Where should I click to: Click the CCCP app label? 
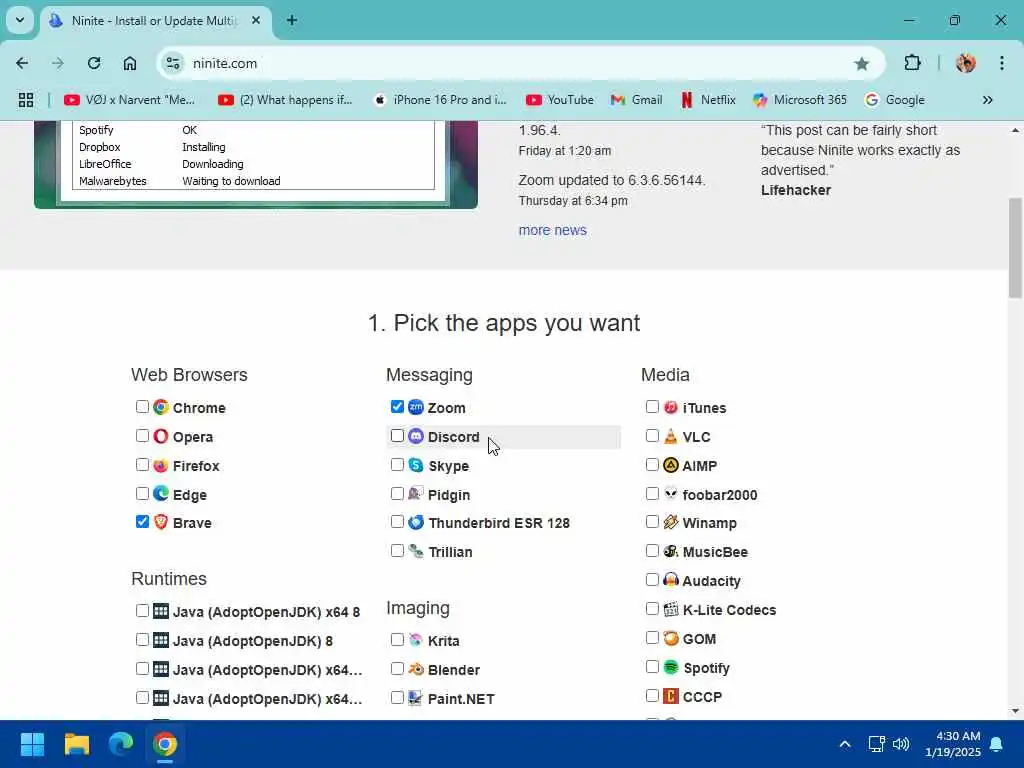pos(702,697)
